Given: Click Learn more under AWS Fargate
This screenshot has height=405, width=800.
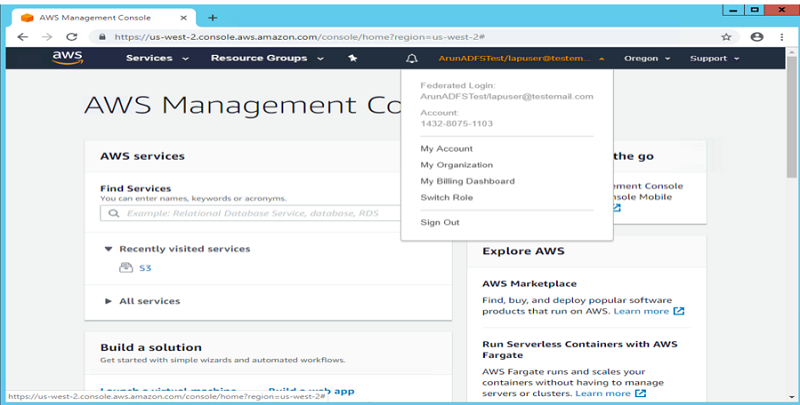Looking at the screenshot, I should (x=603, y=393).
